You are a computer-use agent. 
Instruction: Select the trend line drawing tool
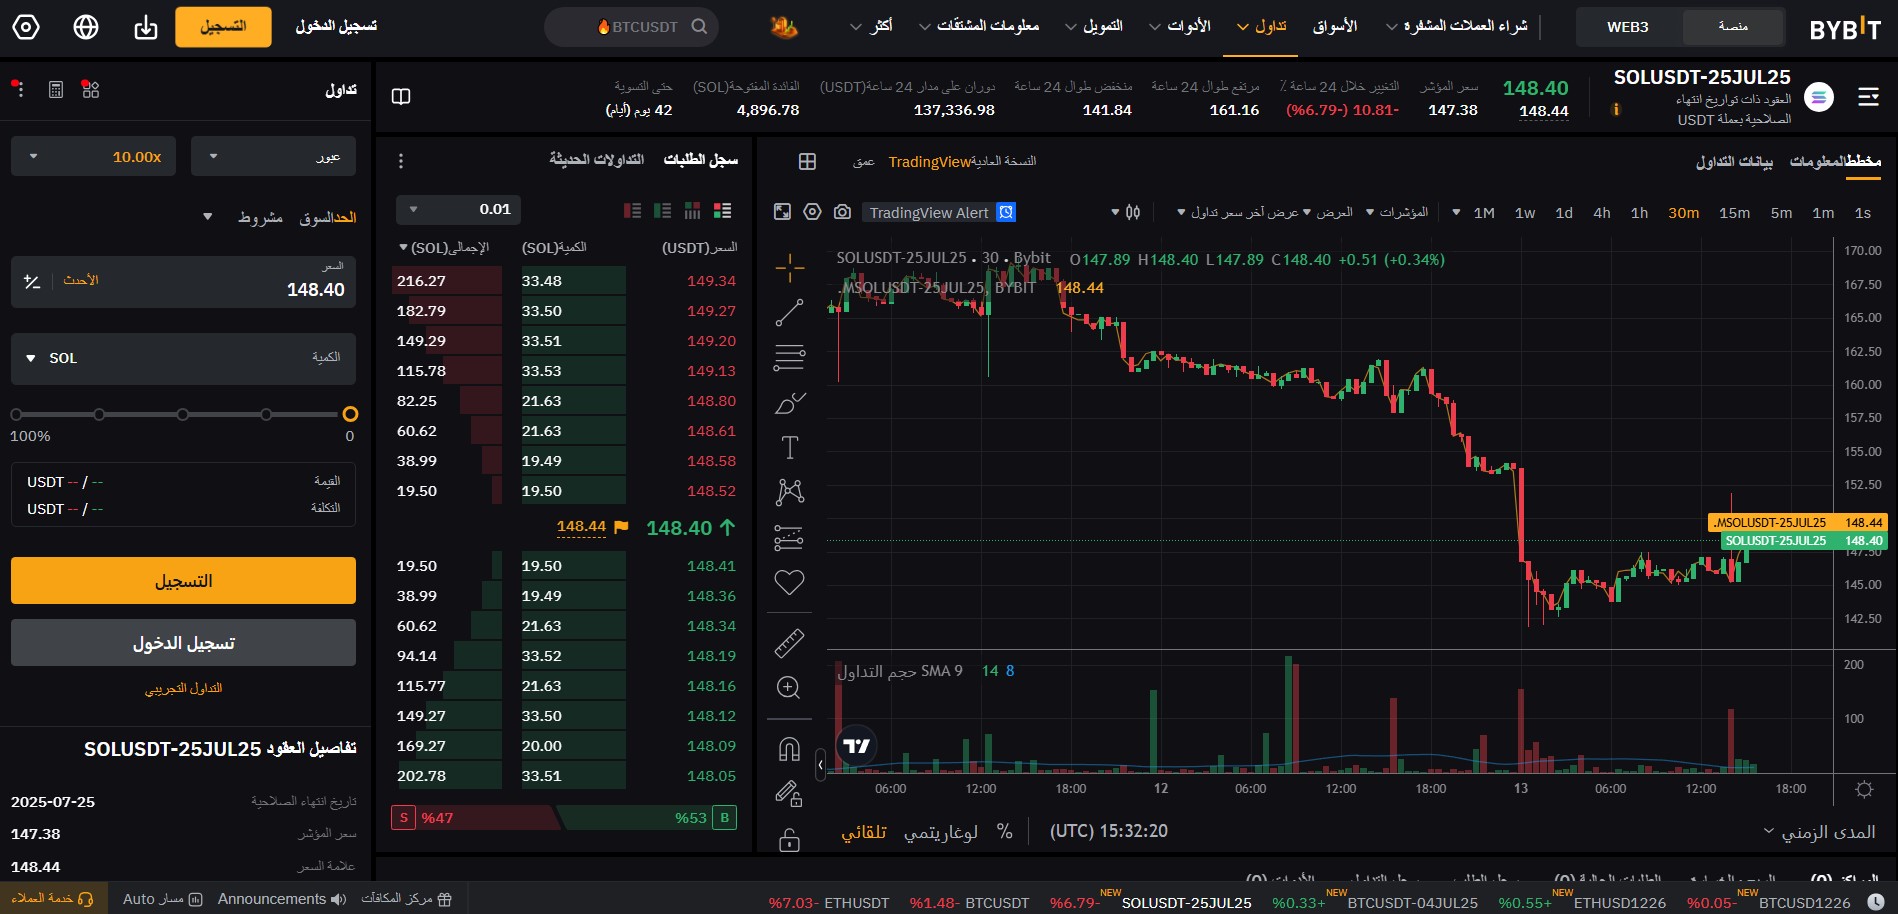[790, 311]
